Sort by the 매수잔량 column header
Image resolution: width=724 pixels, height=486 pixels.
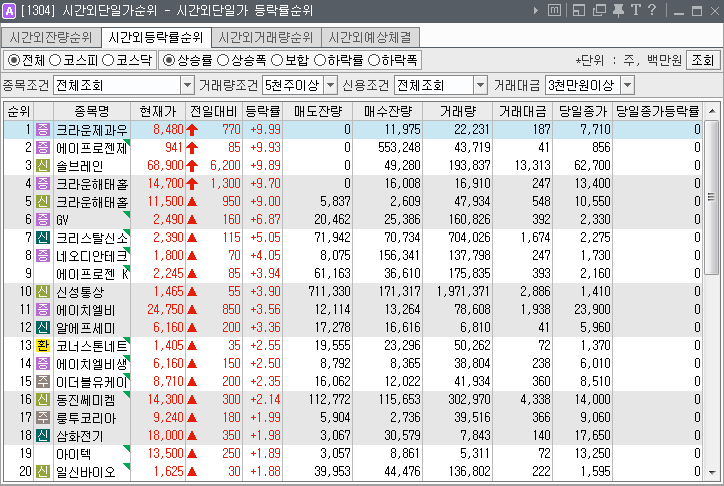(x=388, y=111)
